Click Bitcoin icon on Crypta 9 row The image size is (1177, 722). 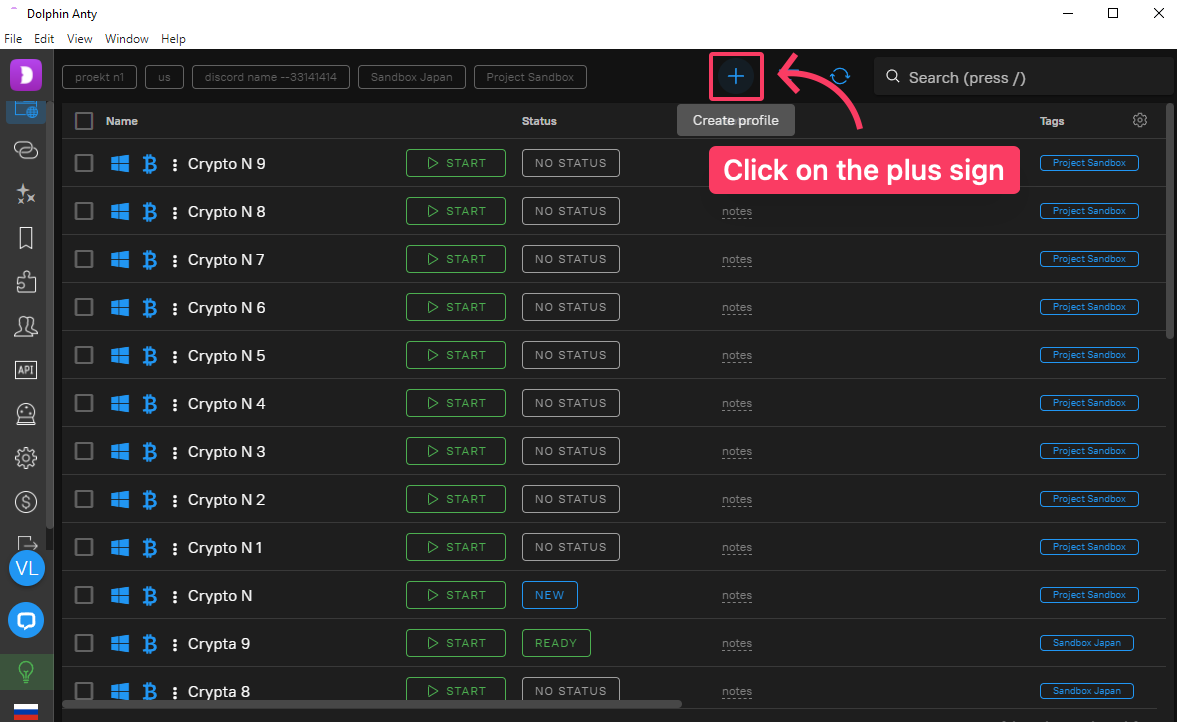click(x=150, y=644)
